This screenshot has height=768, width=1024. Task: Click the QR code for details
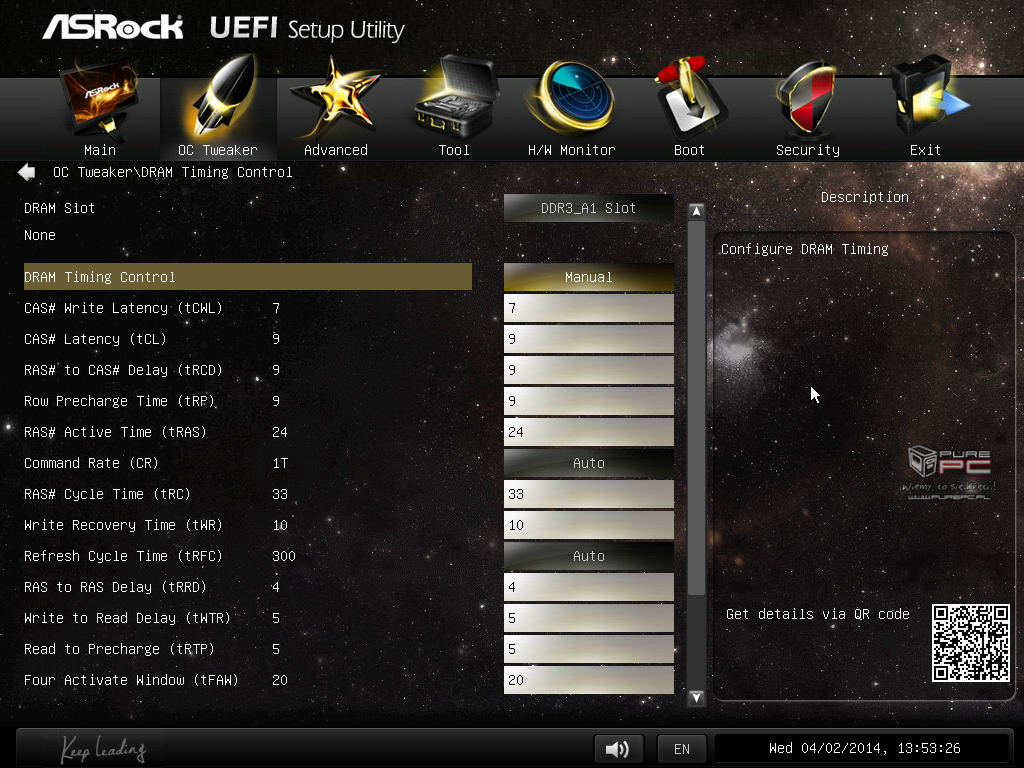(970, 643)
